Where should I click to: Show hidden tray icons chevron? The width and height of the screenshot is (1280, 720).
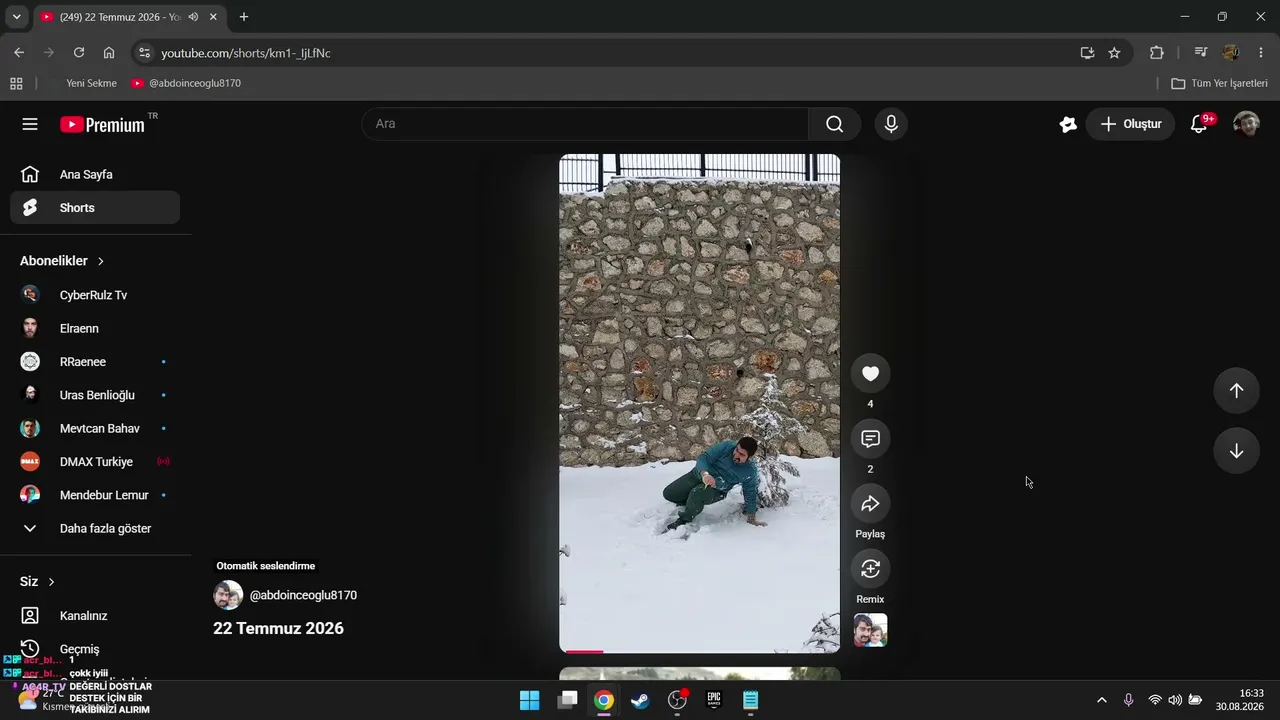pyautogui.click(x=1102, y=700)
